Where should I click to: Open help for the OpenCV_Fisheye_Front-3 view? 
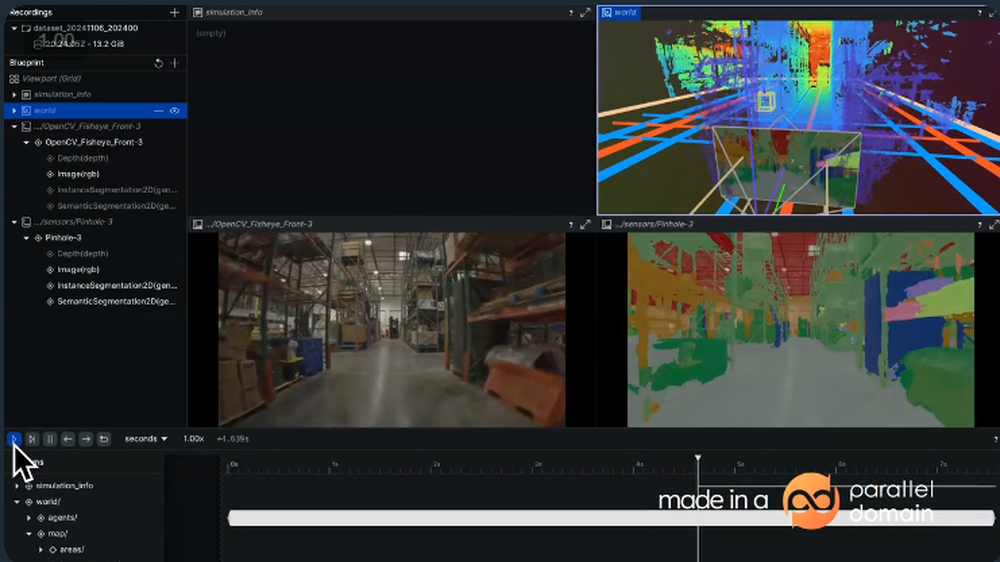[571, 225]
